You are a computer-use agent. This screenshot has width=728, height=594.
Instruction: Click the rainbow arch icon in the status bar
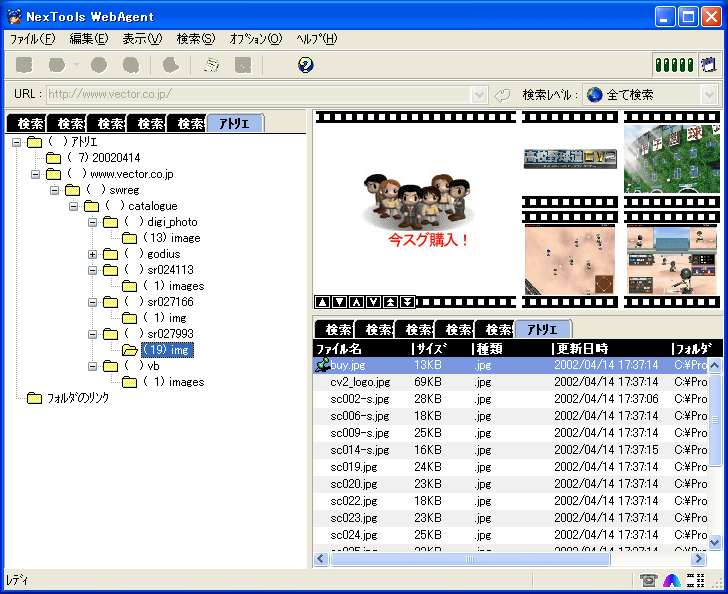[672, 580]
